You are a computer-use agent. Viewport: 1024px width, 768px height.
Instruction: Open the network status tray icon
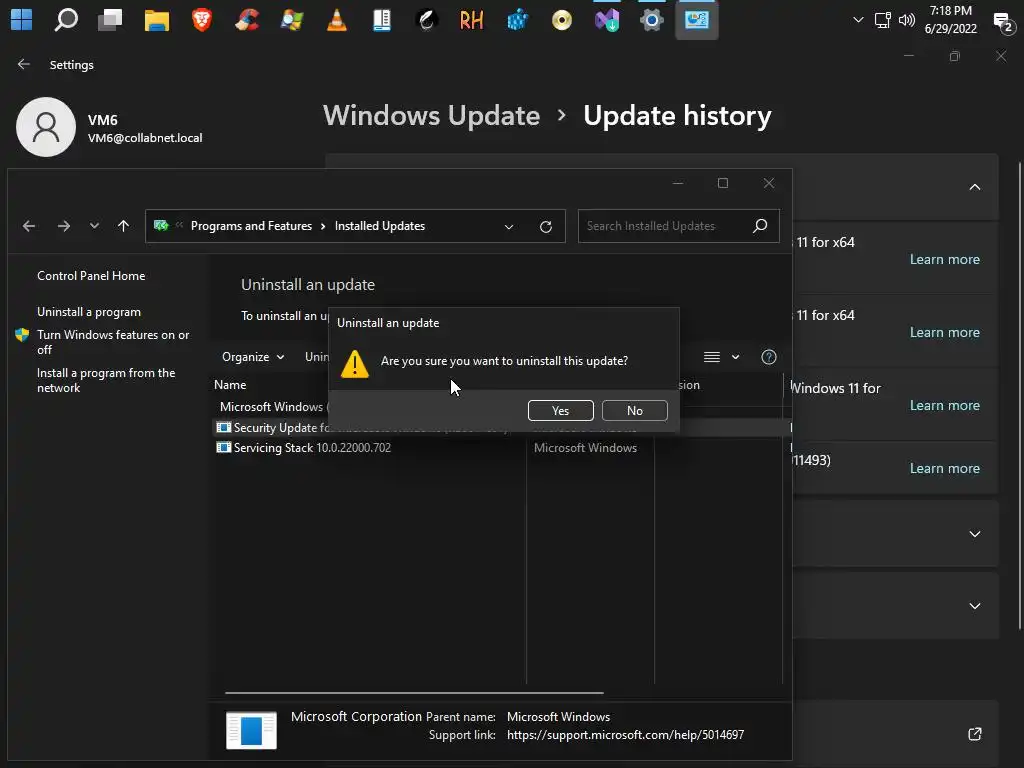pos(883,20)
